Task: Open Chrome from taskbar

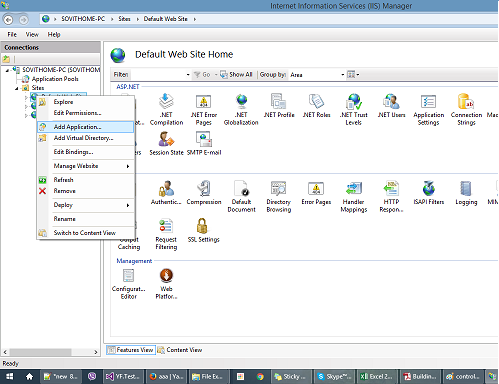Action: (x=260, y=377)
